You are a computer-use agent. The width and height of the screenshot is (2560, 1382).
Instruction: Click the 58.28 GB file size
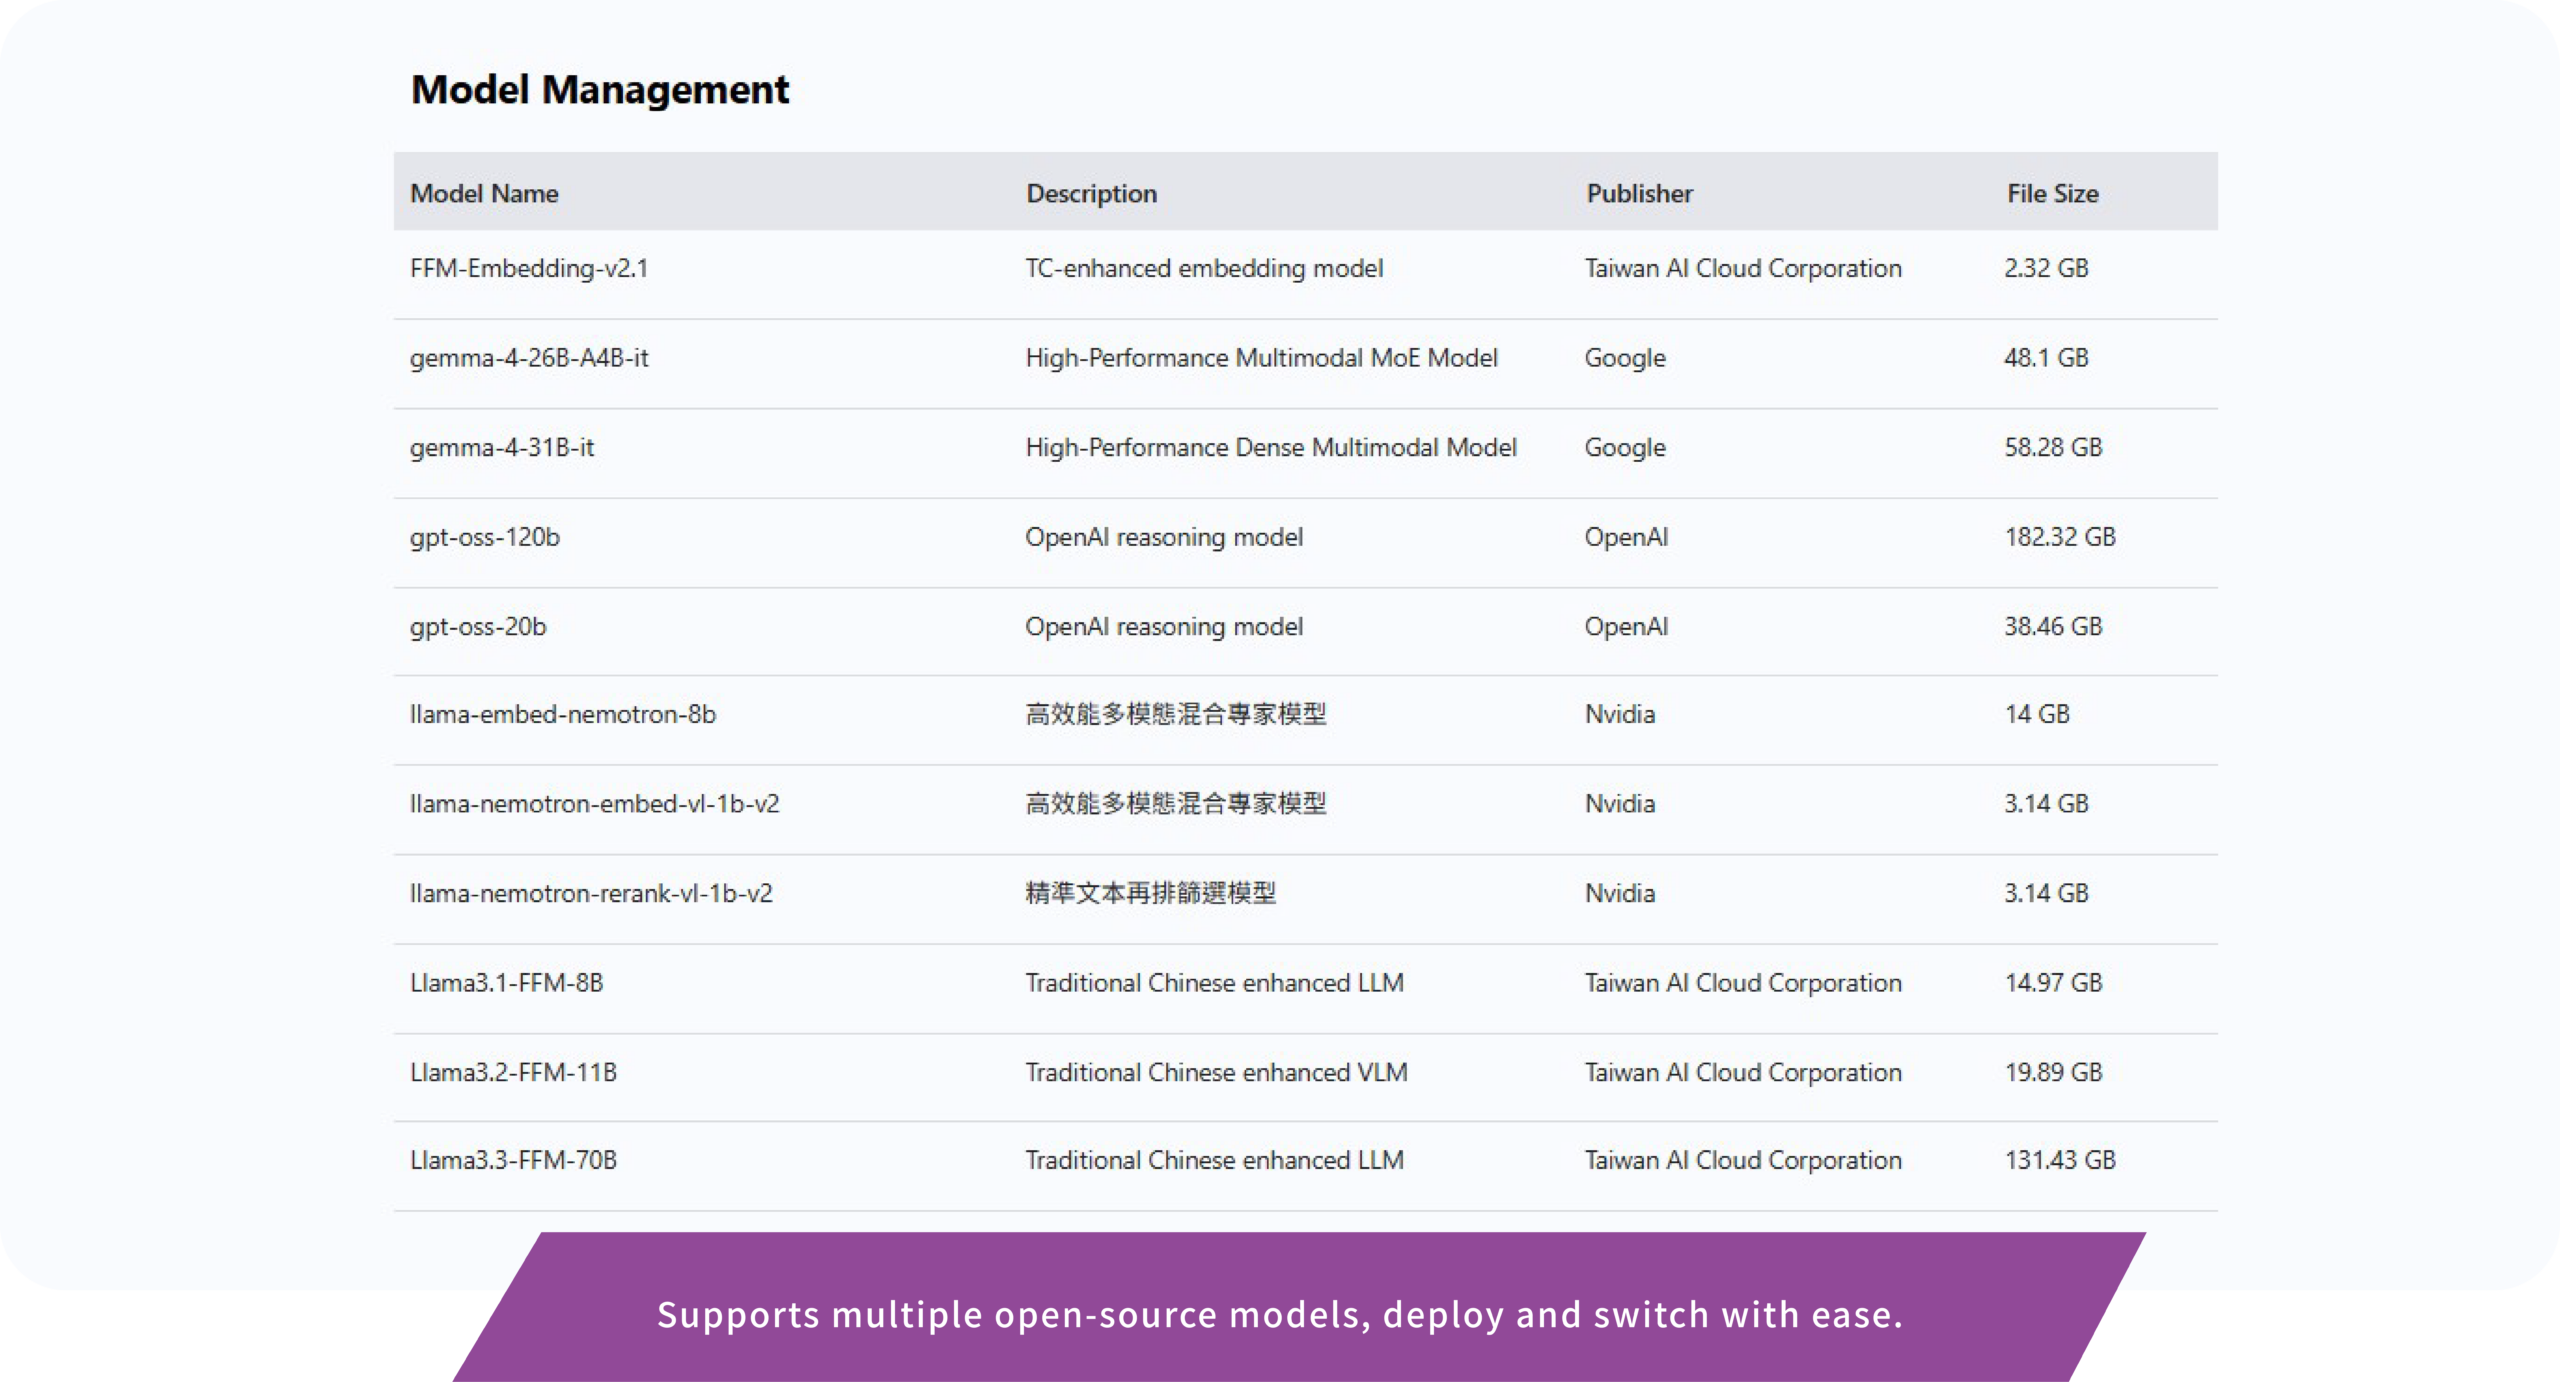2053,447
